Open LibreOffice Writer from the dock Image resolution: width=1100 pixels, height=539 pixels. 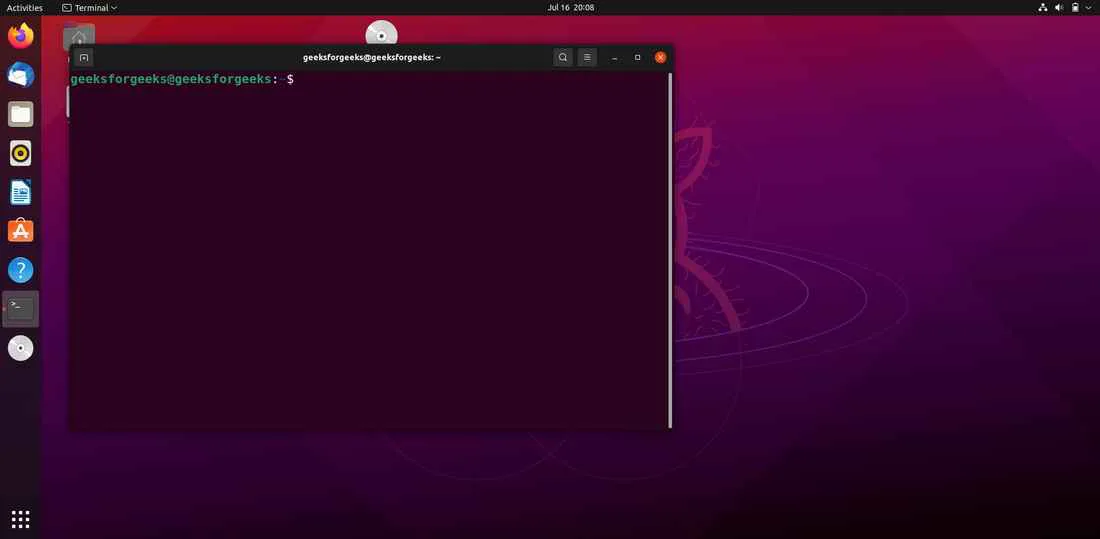click(21, 192)
